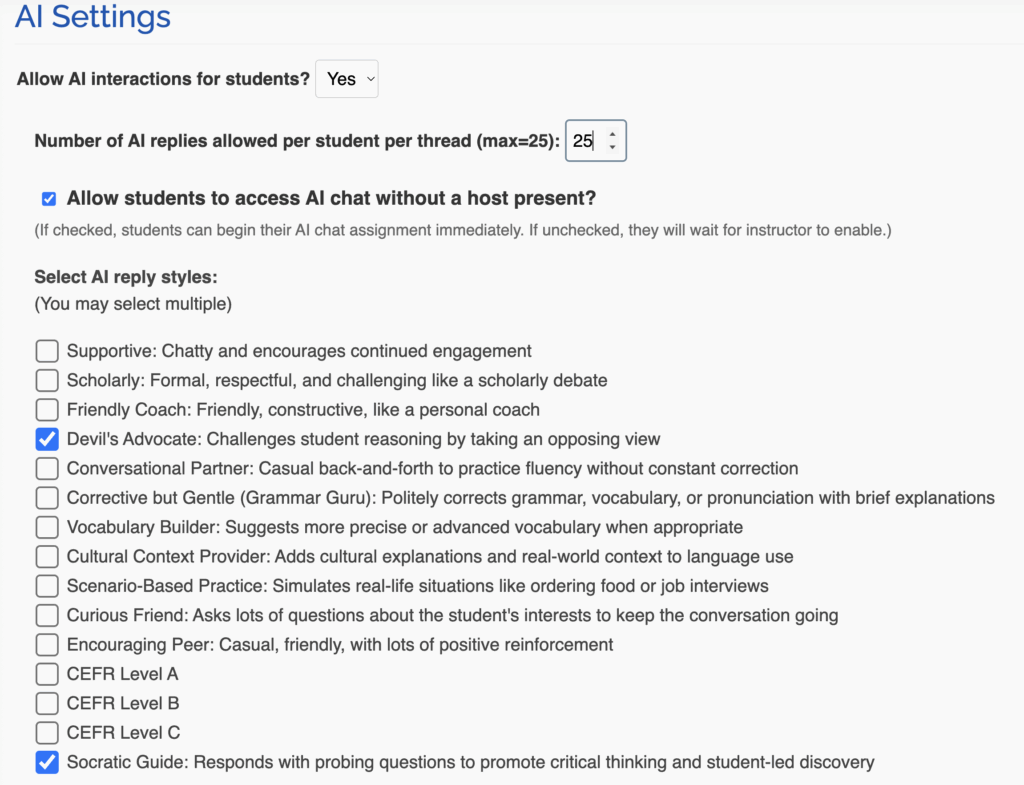
Task: Enable Corrective but Gentle Grammar Guru
Action: (x=47, y=498)
